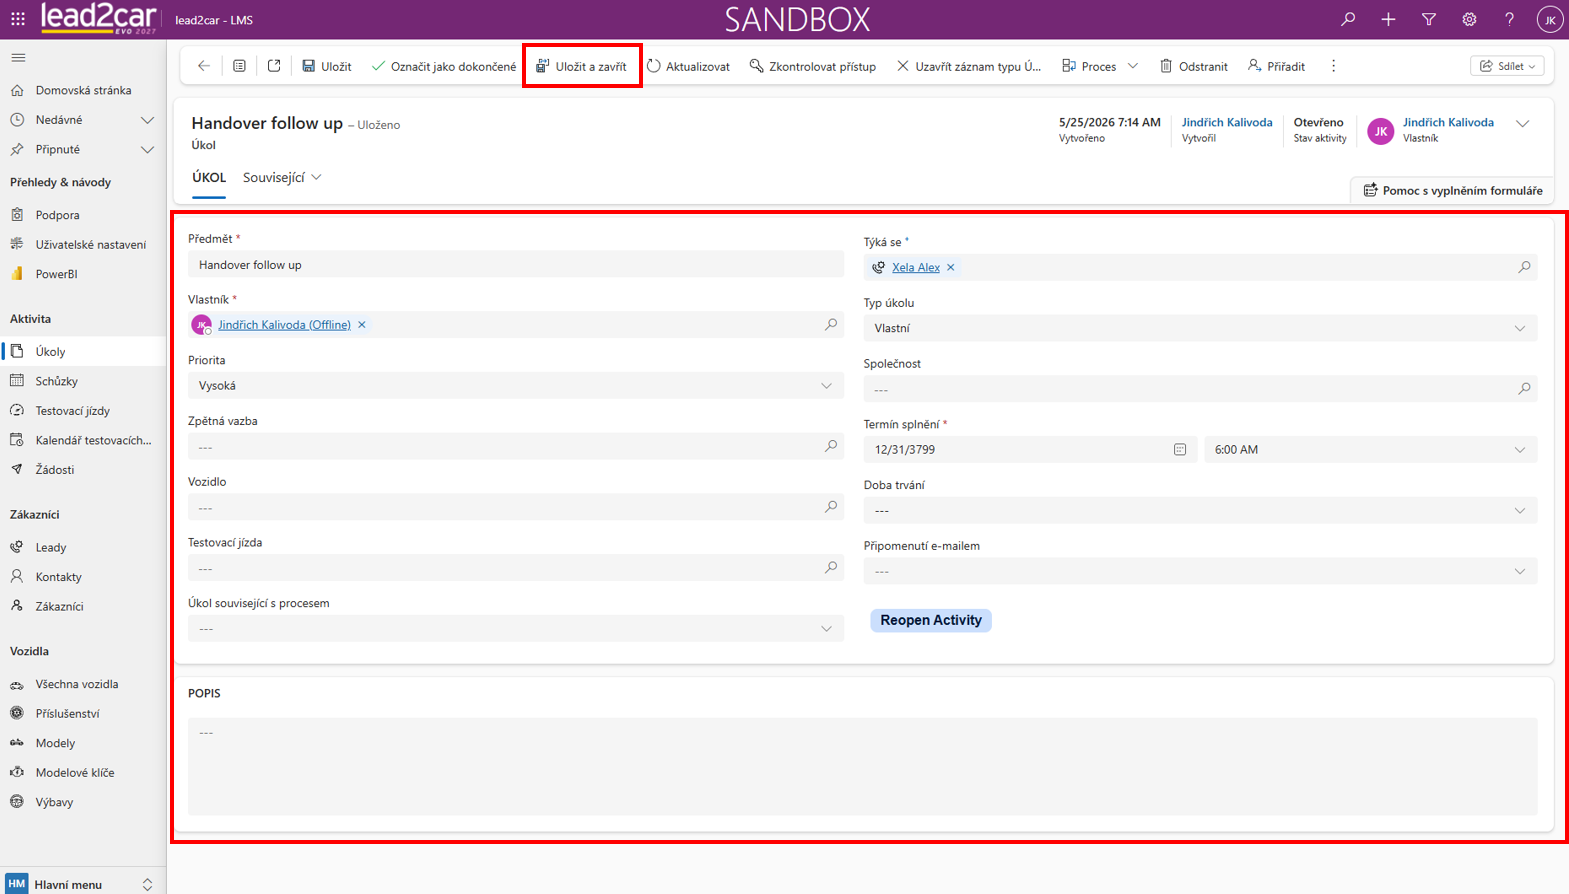Open record in new window icon
The image size is (1569, 894).
(x=274, y=66)
